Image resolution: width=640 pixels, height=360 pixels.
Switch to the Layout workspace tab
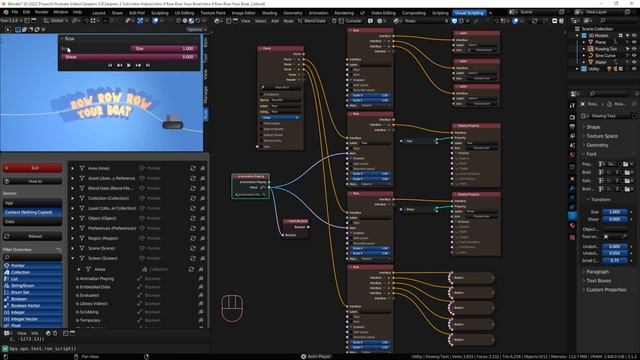click(99, 13)
